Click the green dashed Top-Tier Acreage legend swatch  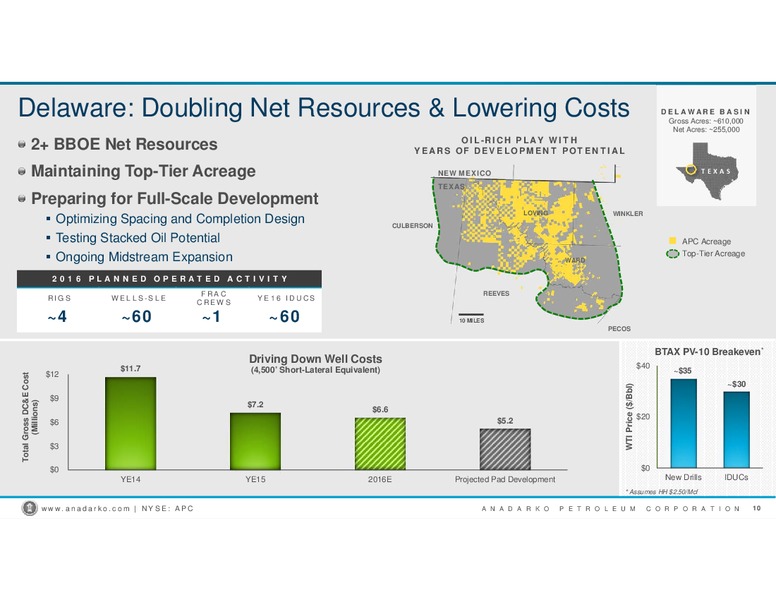(x=672, y=254)
